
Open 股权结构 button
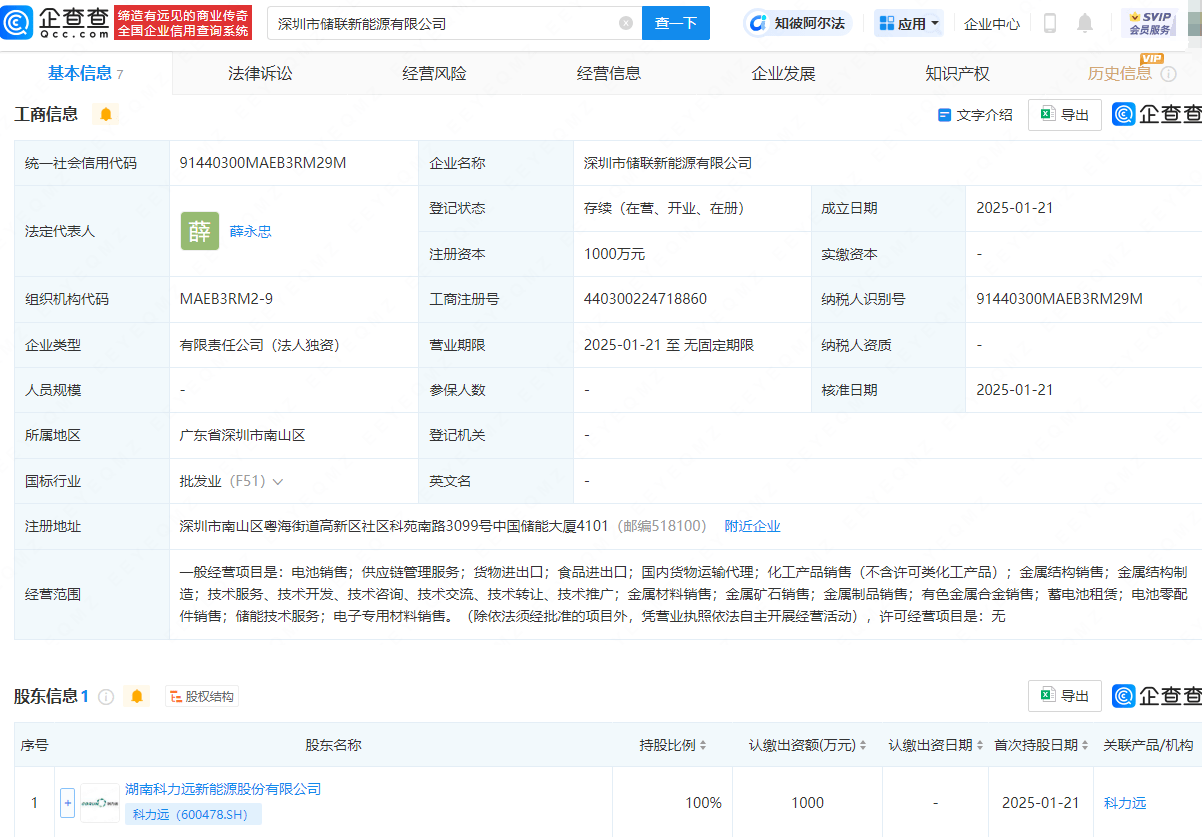tap(202, 696)
